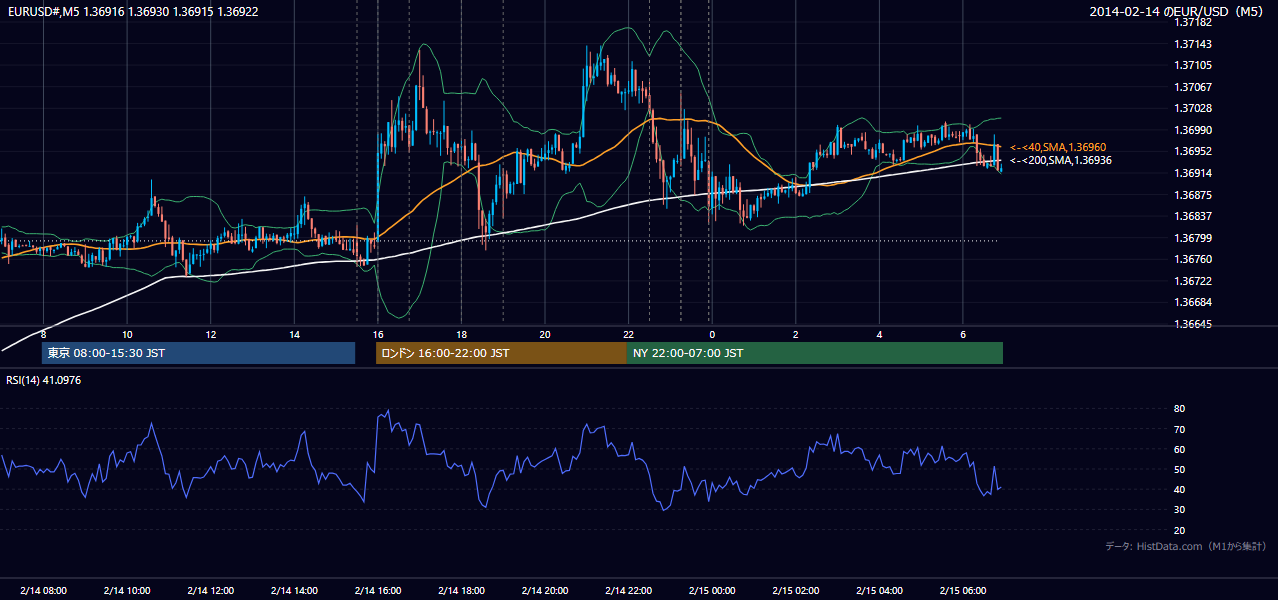Click RSI scale value 80
Screen dimensions: 1278x600
[x=1179, y=409]
